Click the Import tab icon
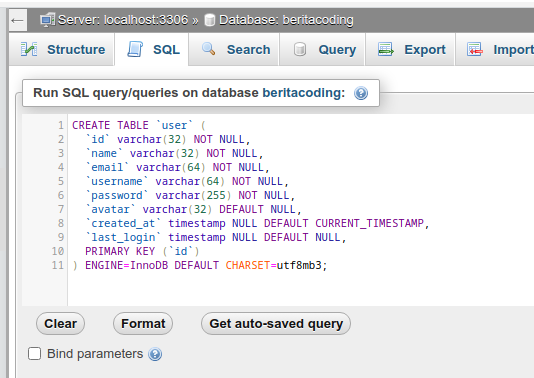This screenshot has width=534, height=378. [x=475, y=49]
